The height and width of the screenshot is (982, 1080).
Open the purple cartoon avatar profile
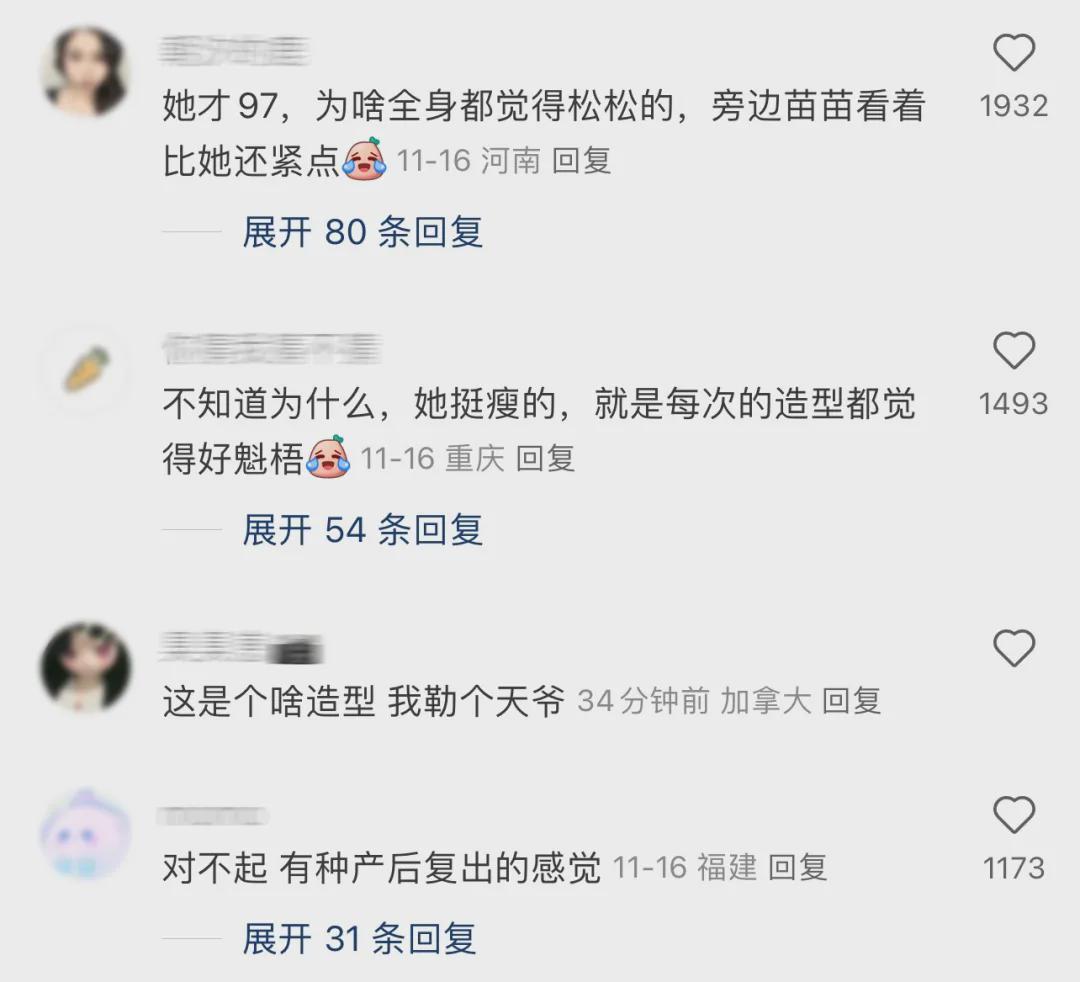(85, 834)
